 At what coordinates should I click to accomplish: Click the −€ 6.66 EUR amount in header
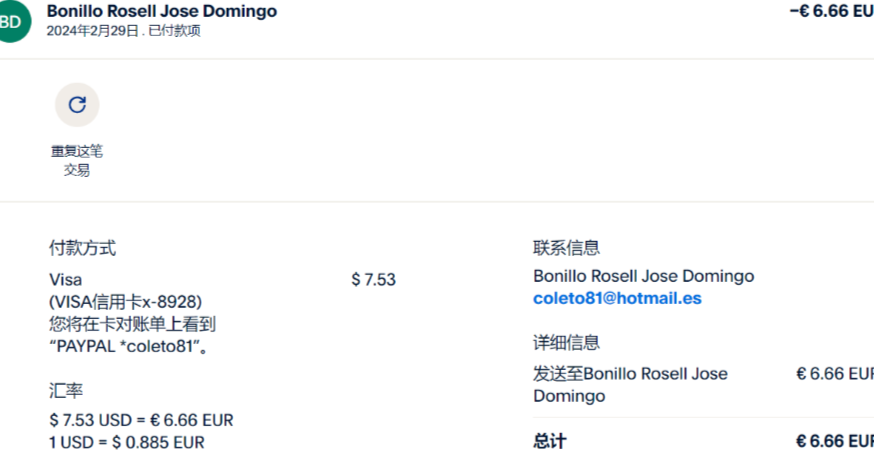pos(832,11)
